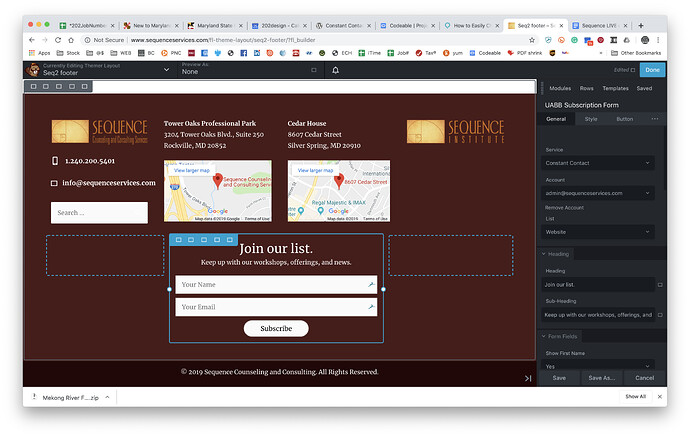Image resolution: width=690 pixels, height=437 pixels.
Task: Bookmark this page with the star
Action: (532, 40)
